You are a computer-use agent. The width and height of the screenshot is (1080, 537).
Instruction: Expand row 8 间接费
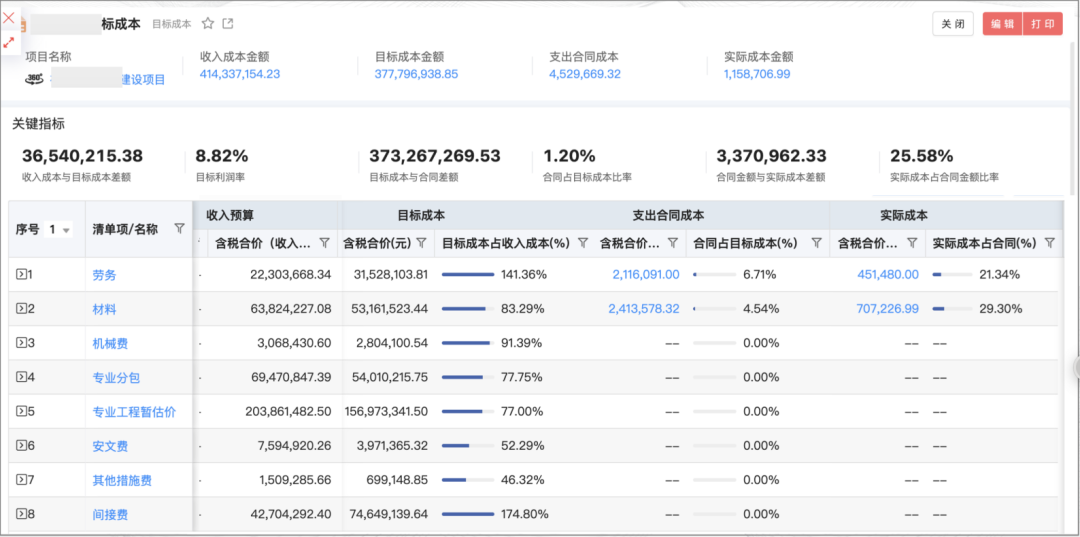(x=21, y=514)
